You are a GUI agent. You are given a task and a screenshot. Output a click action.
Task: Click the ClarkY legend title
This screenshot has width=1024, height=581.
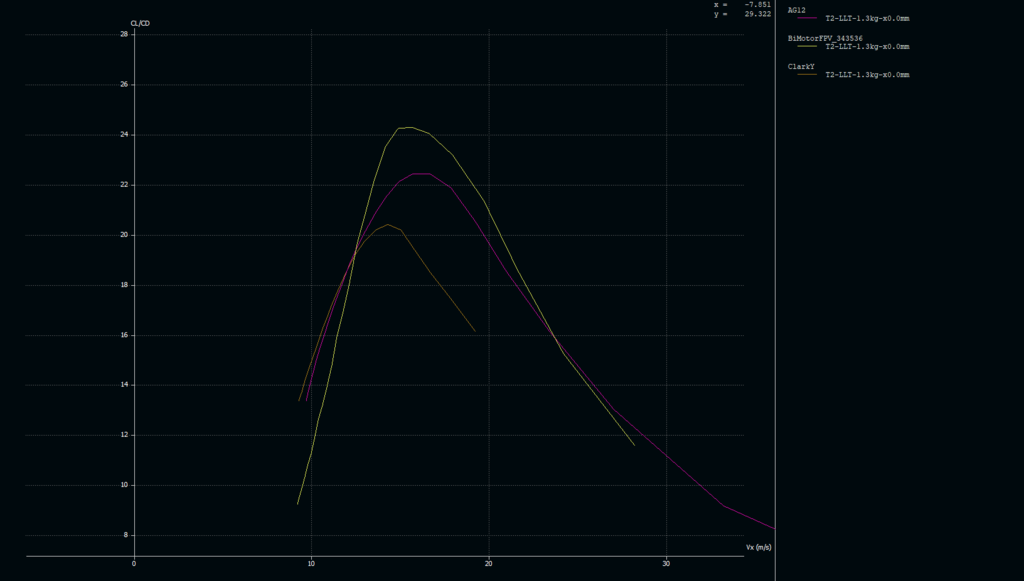point(801,66)
